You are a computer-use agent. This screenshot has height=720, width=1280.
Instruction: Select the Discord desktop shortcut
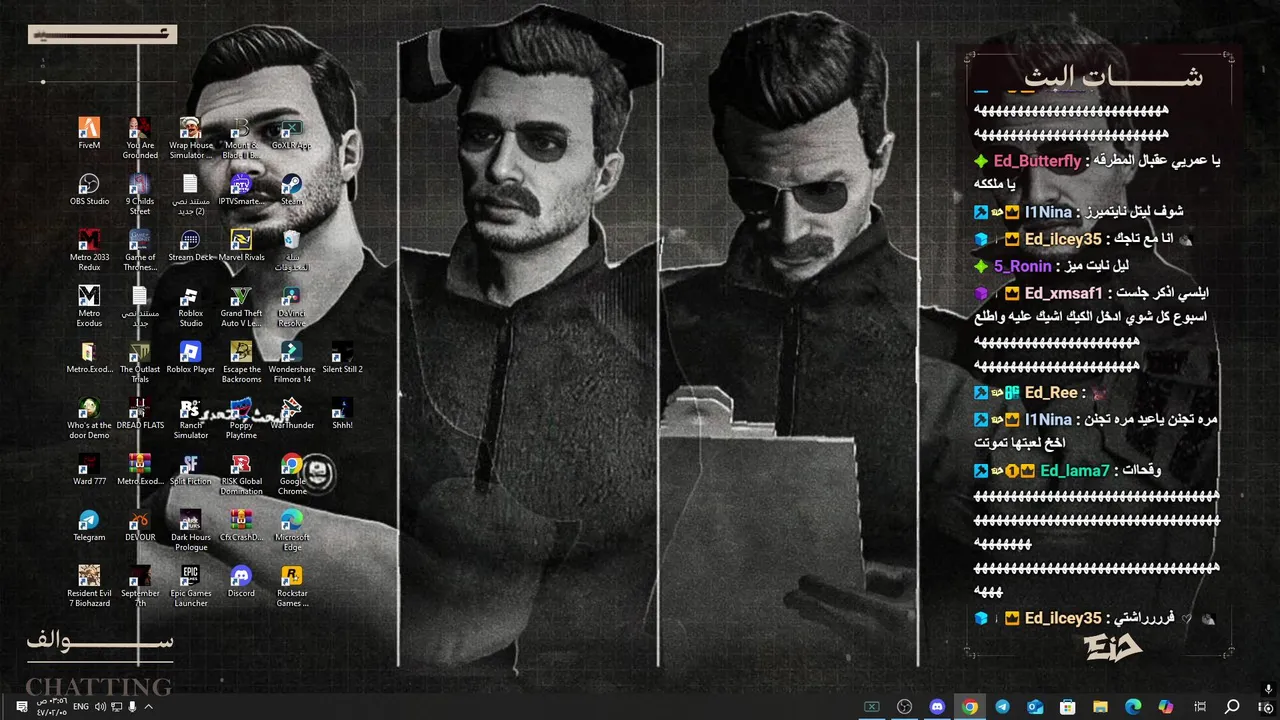[x=241, y=582]
